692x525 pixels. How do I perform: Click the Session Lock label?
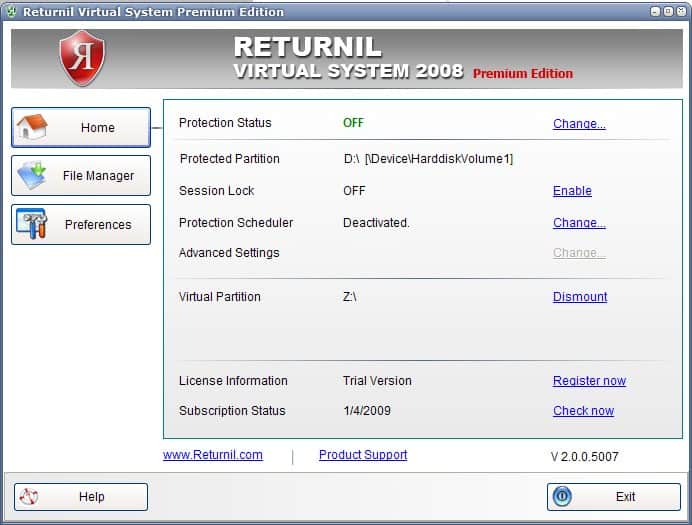coord(217,191)
